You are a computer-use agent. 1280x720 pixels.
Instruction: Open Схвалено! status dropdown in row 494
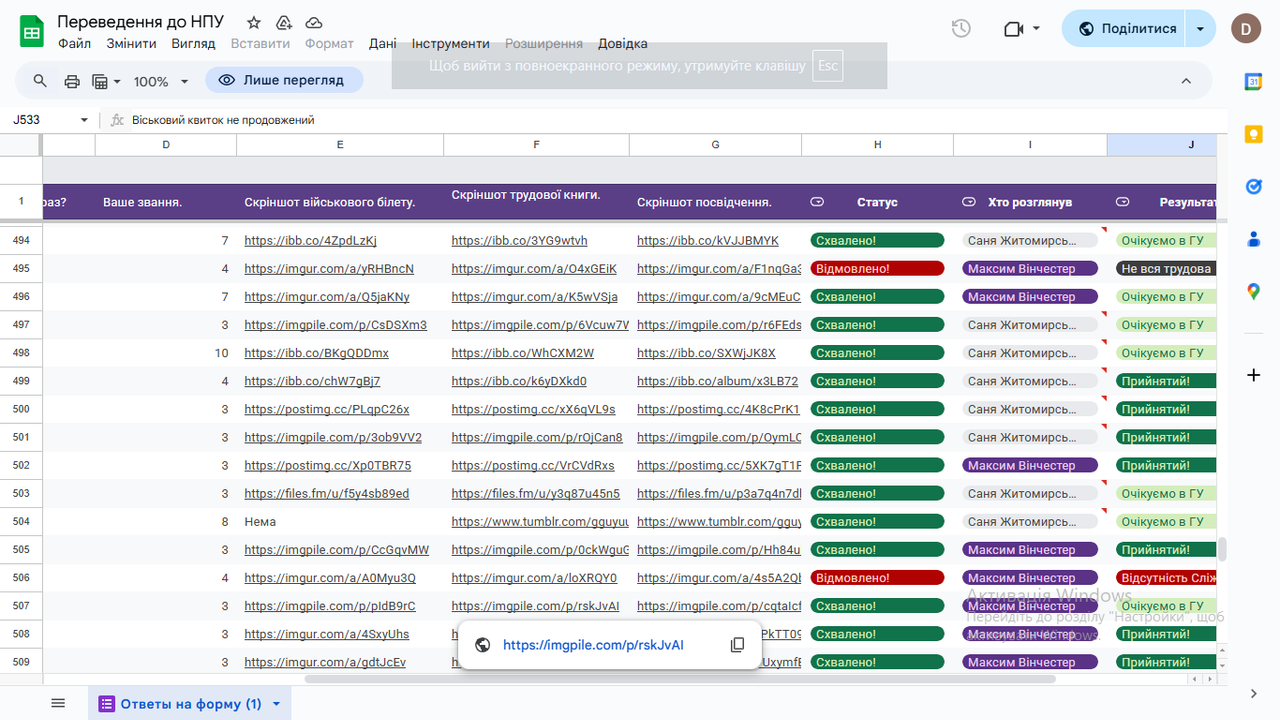[877, 240]
